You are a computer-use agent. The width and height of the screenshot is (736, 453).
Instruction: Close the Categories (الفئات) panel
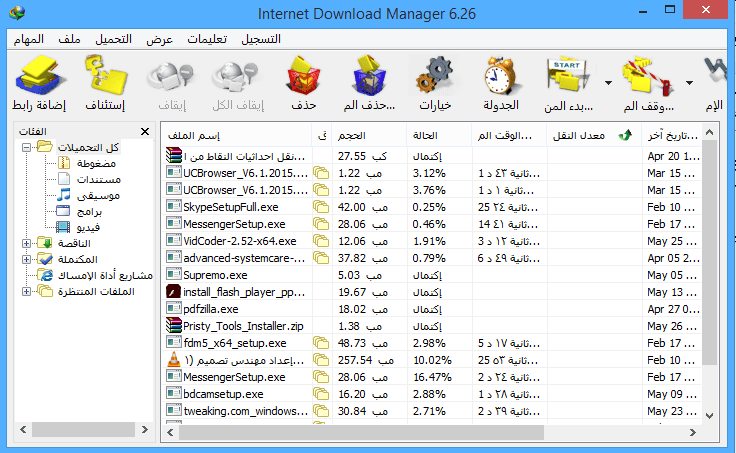(x=145, y=131)
